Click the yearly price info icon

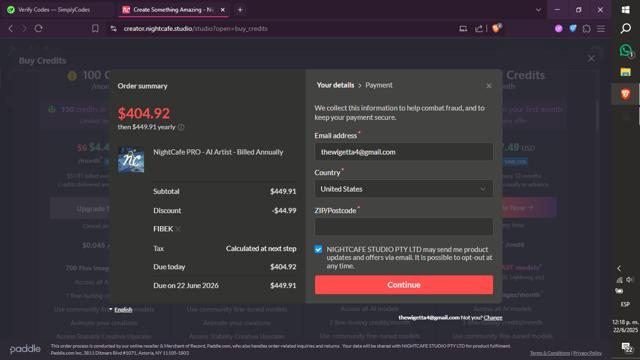click(181, 127)
